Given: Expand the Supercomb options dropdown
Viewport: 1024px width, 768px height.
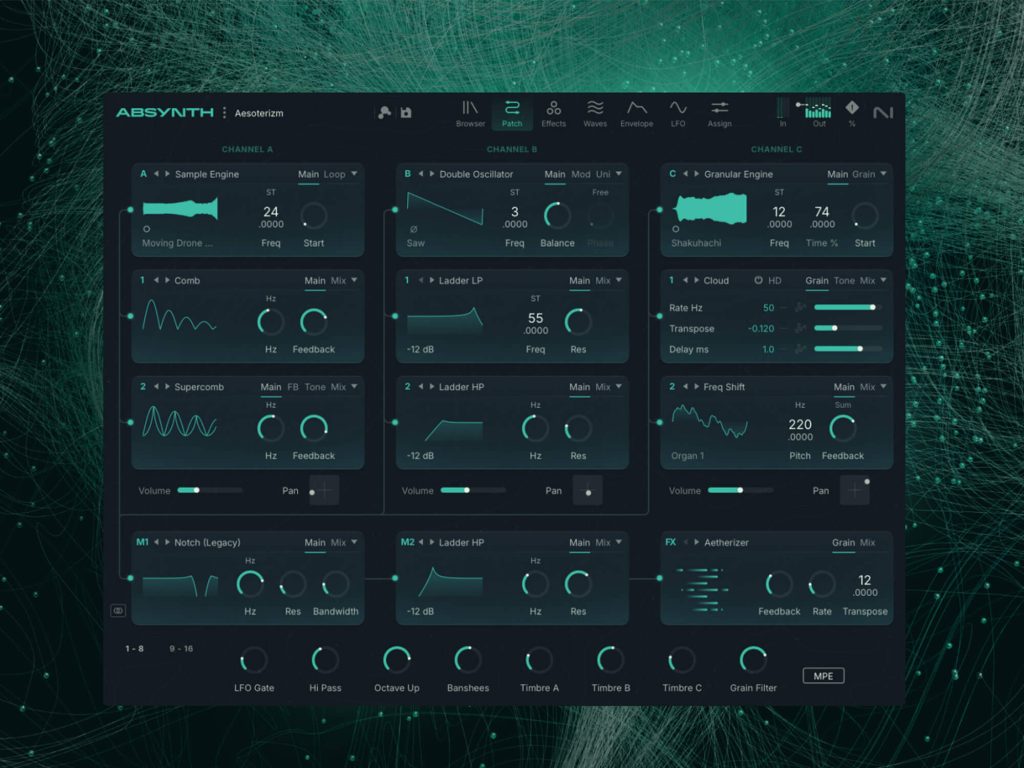Looking at the screenshot, I should [354, 387].
